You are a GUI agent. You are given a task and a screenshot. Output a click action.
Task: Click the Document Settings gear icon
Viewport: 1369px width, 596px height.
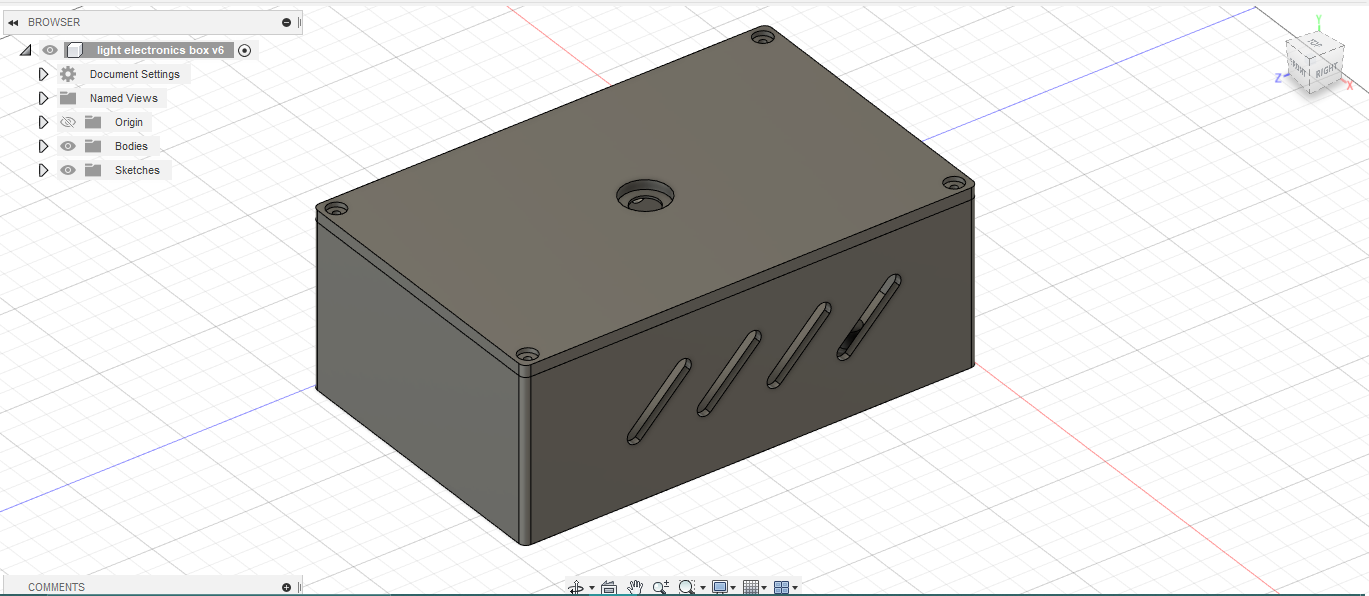click(67, 73)
